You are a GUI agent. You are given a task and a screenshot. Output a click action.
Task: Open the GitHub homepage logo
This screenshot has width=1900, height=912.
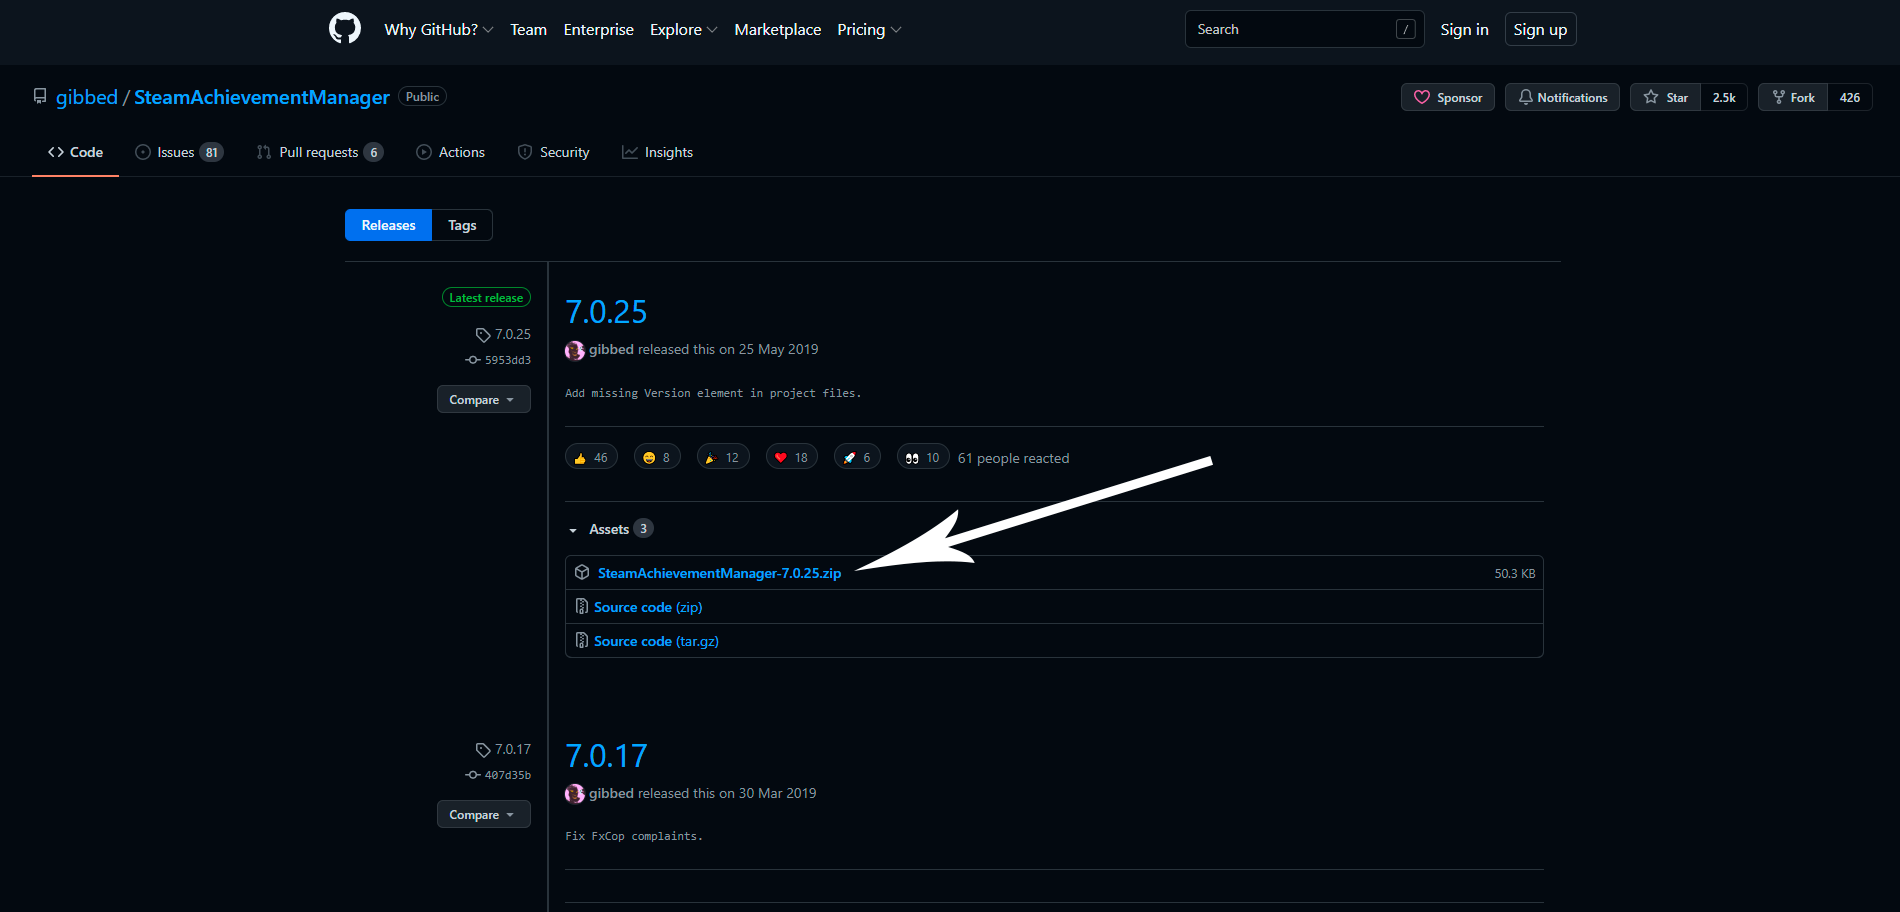(x=345, y=29)
